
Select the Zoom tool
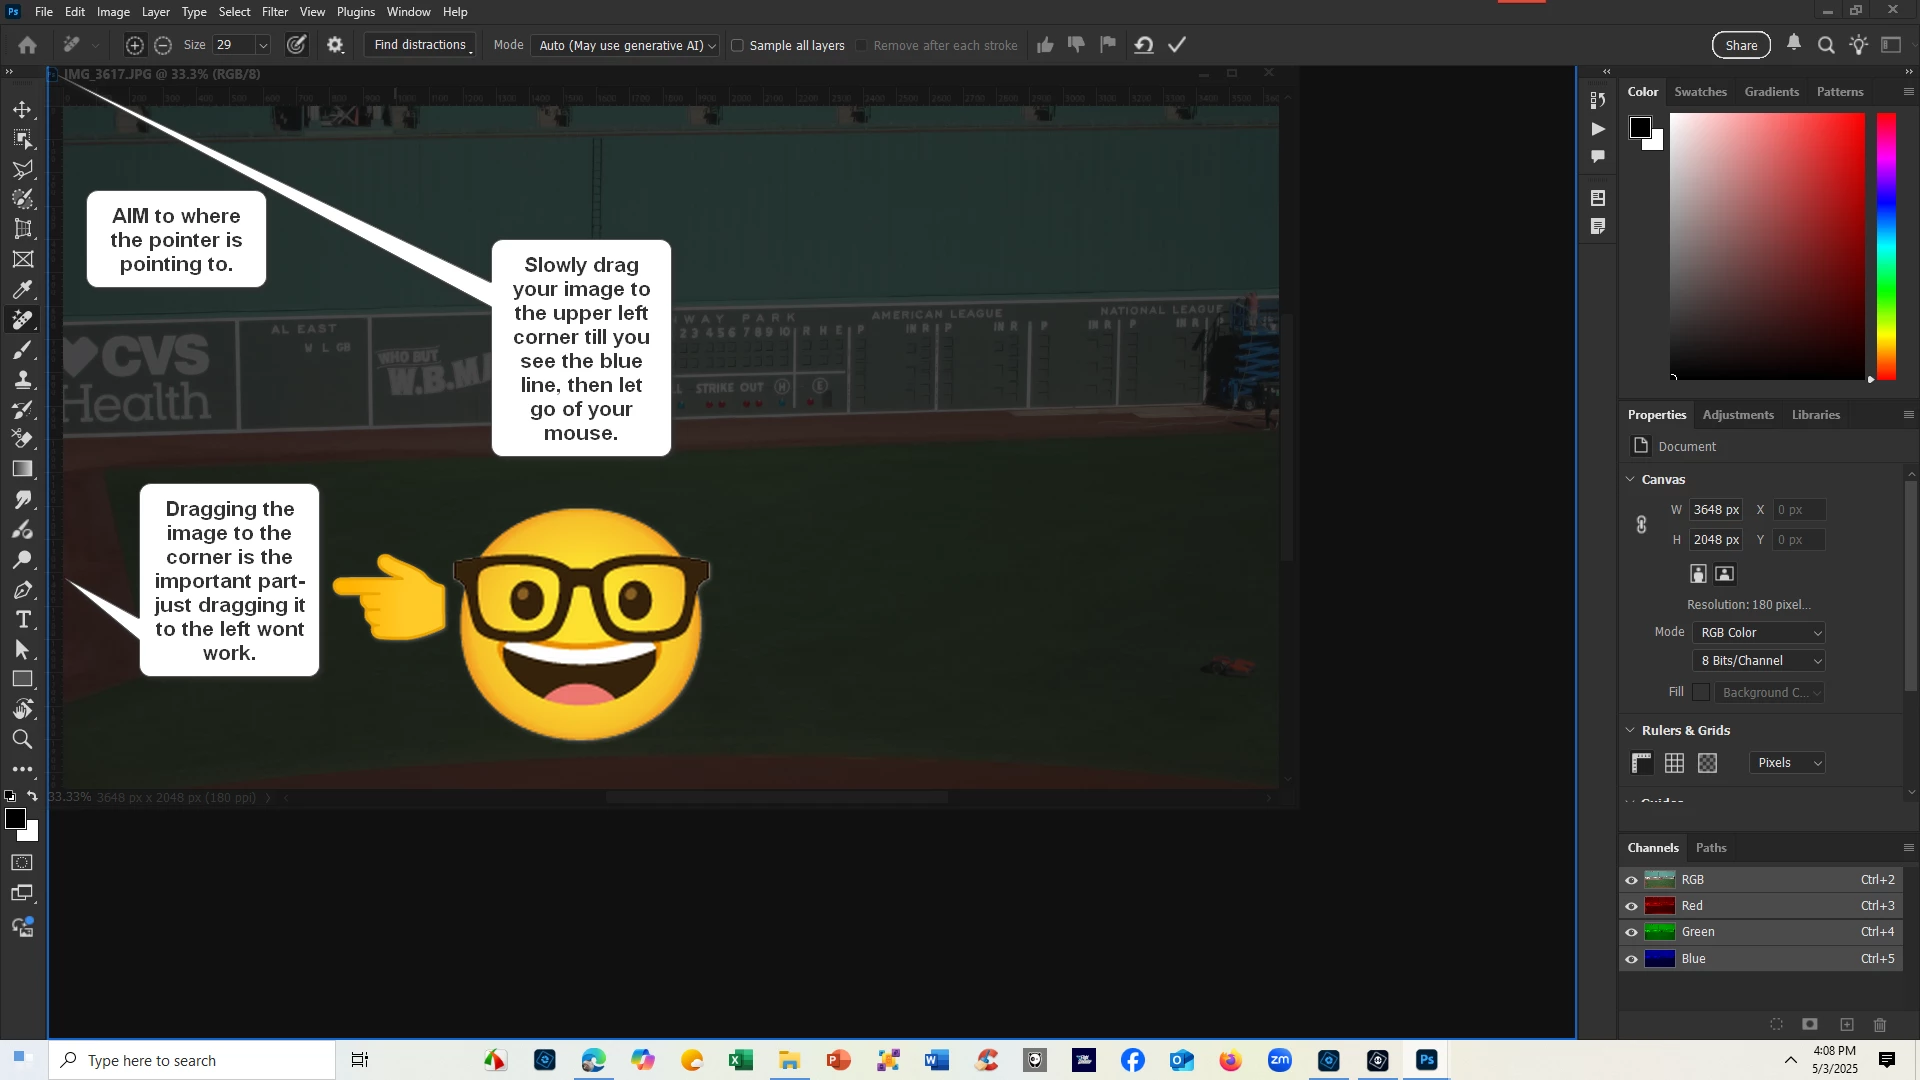23,740
